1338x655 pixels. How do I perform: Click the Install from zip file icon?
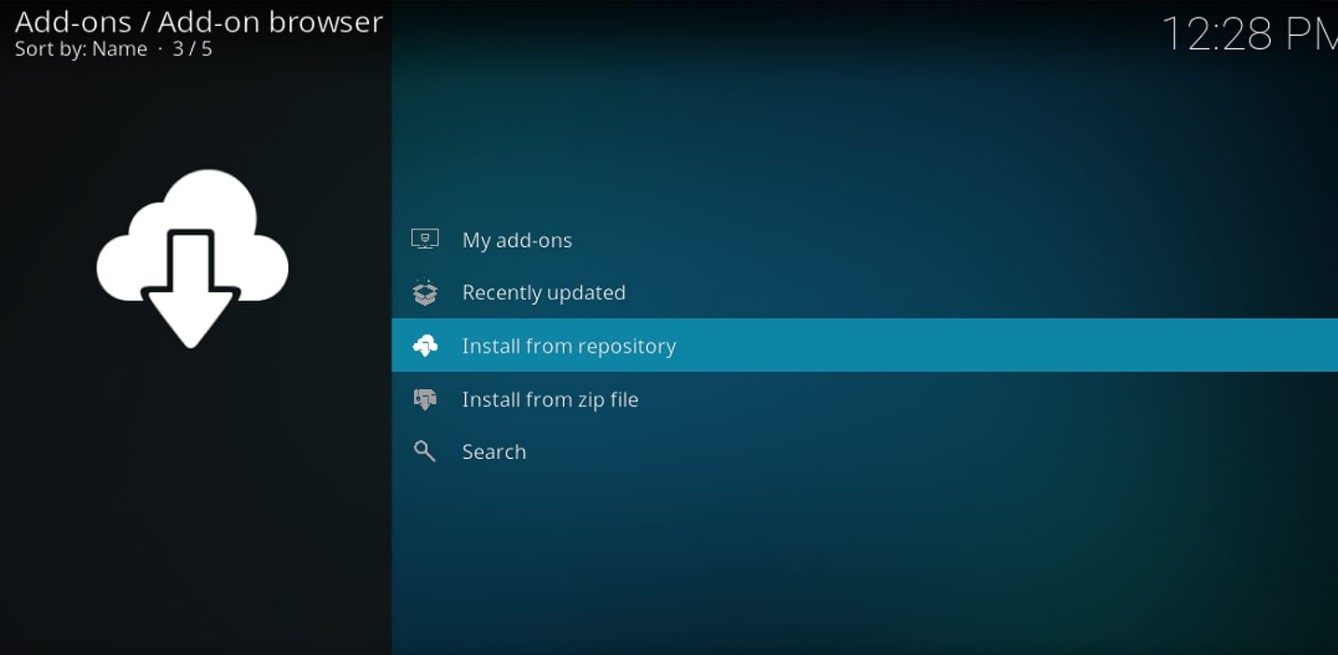point(425,399)
